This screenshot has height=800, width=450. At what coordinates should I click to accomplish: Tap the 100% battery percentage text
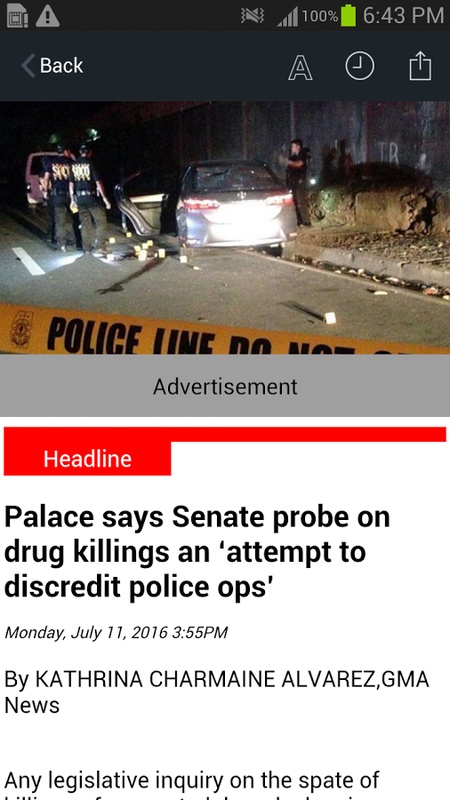tap(320, 16)
